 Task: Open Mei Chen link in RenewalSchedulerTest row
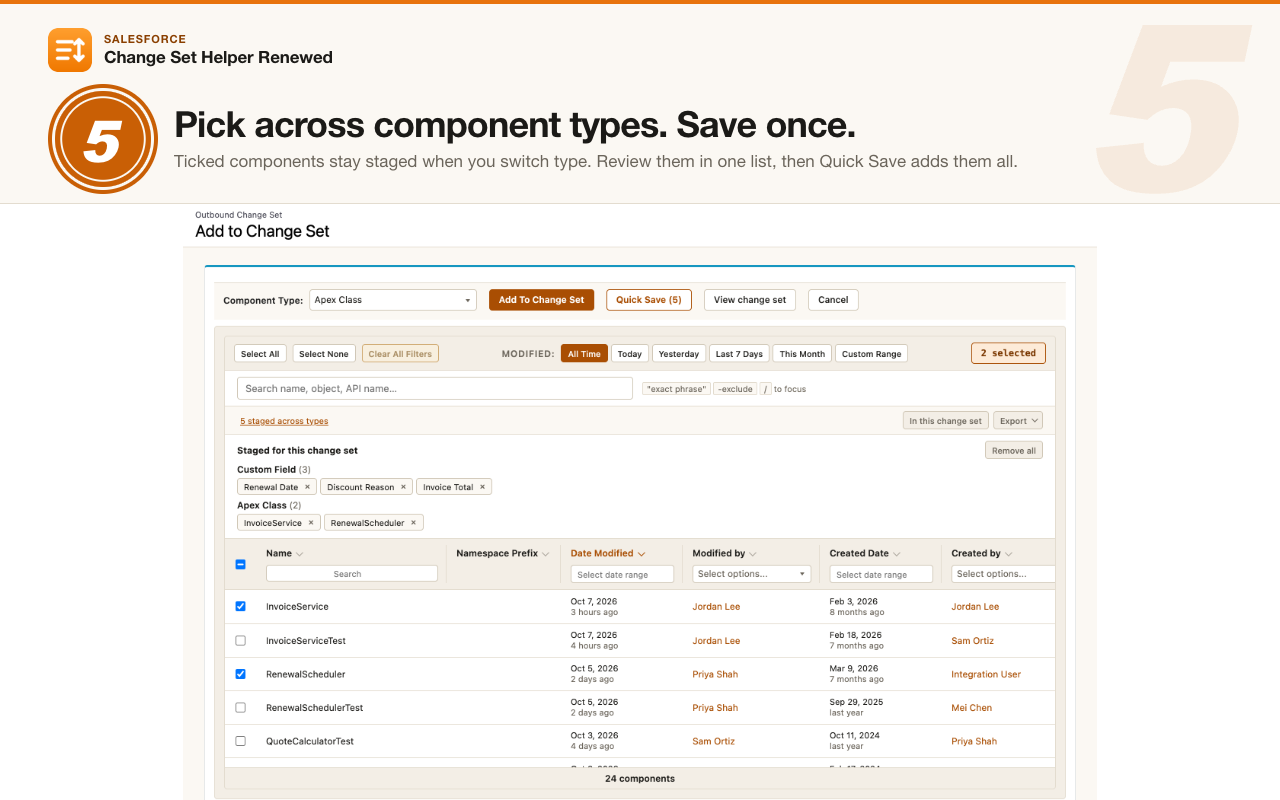click(971, 708)
